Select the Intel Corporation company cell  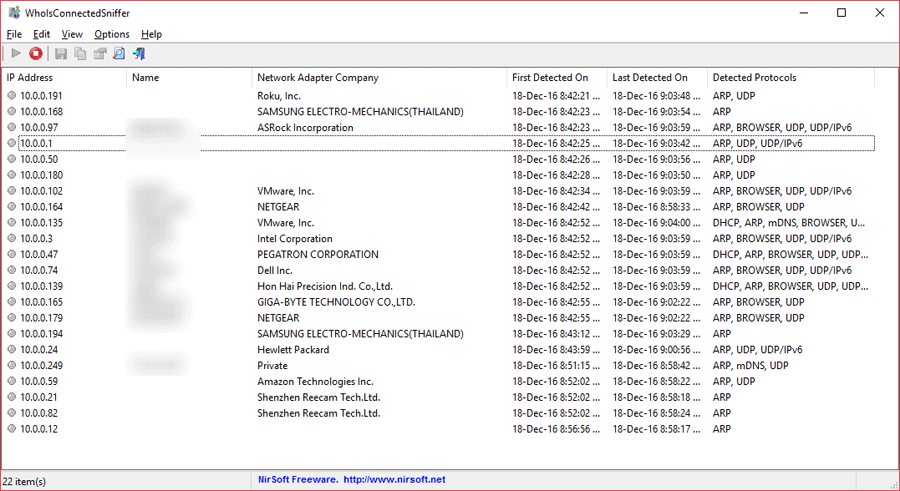(295, 238)
